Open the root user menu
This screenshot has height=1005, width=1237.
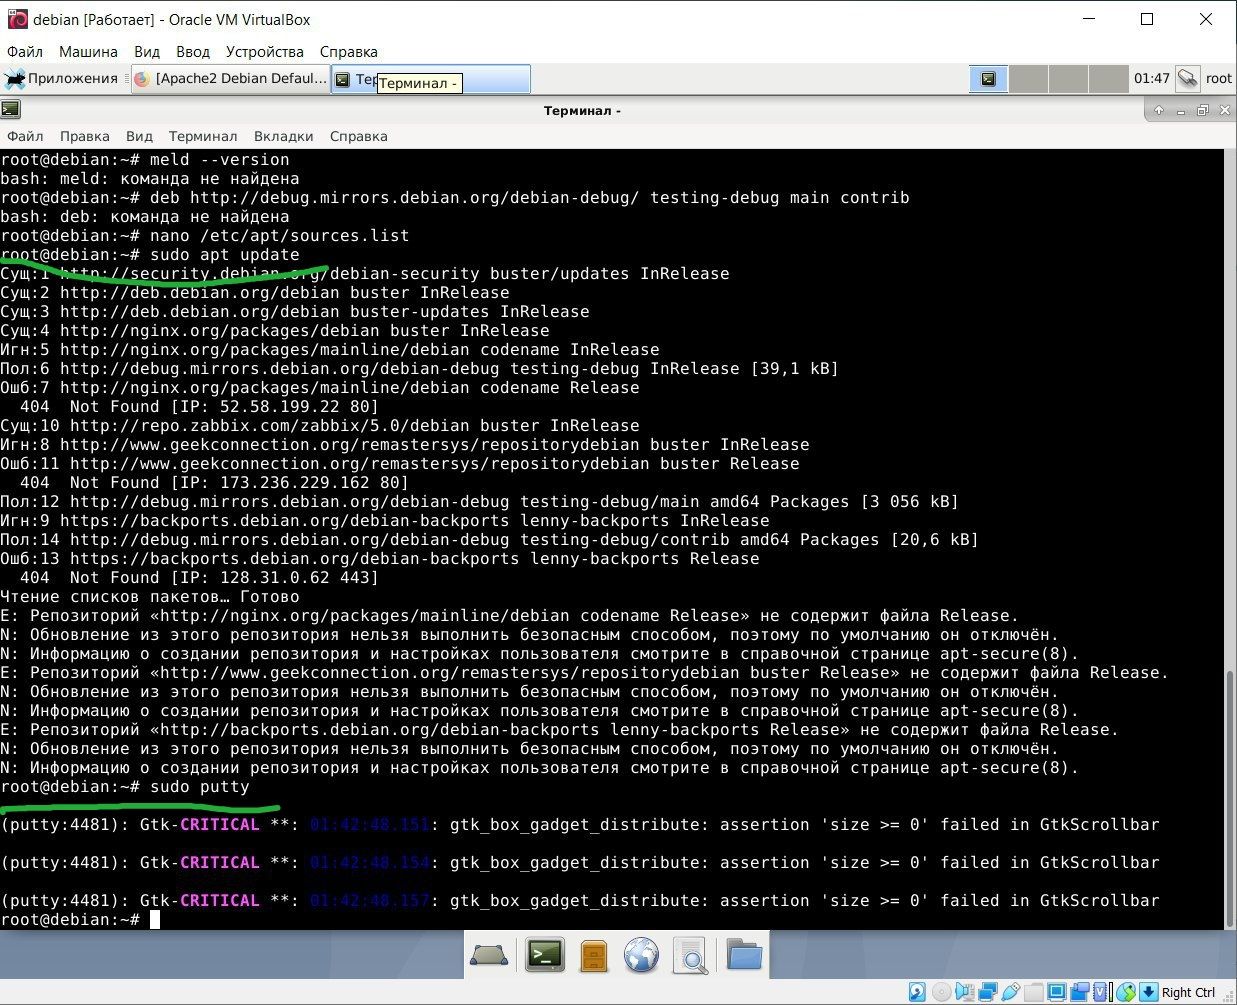click(x=1218, y=78)
